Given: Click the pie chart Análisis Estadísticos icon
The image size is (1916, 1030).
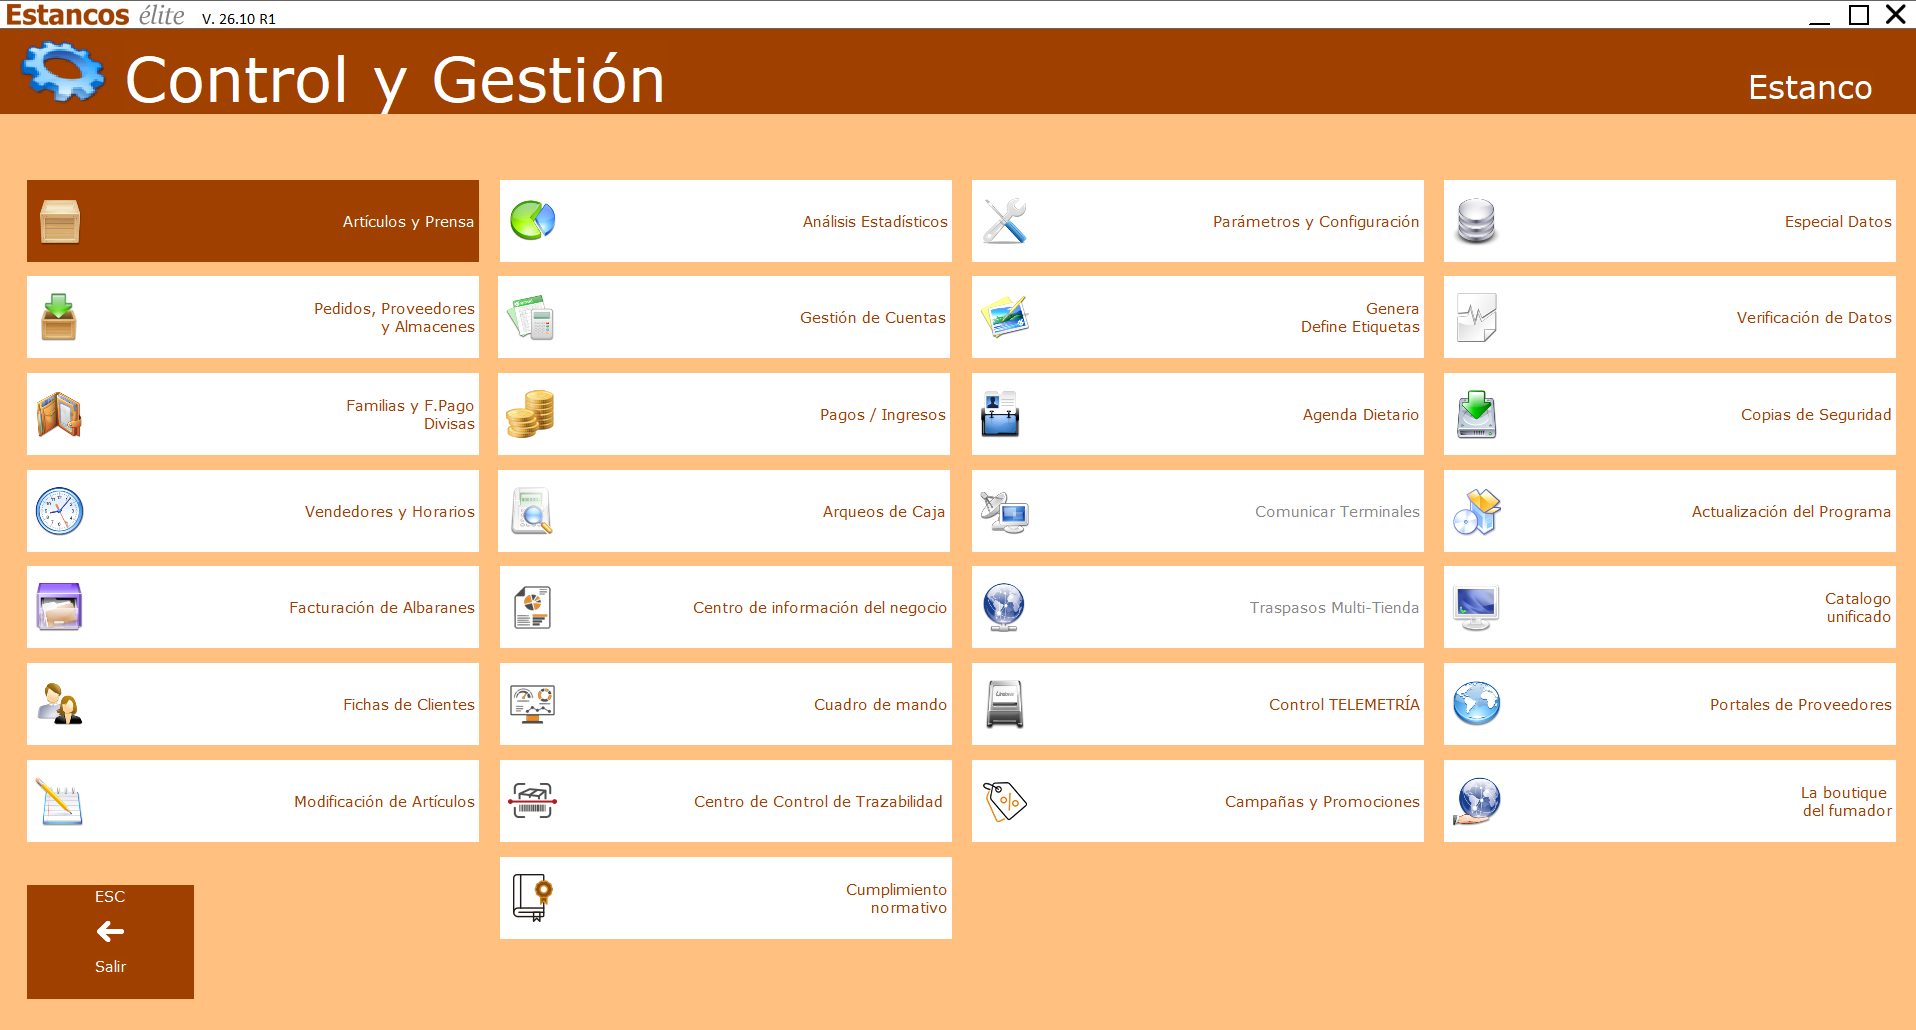Looking at the screenshot, I should click(x=533, y=221).
